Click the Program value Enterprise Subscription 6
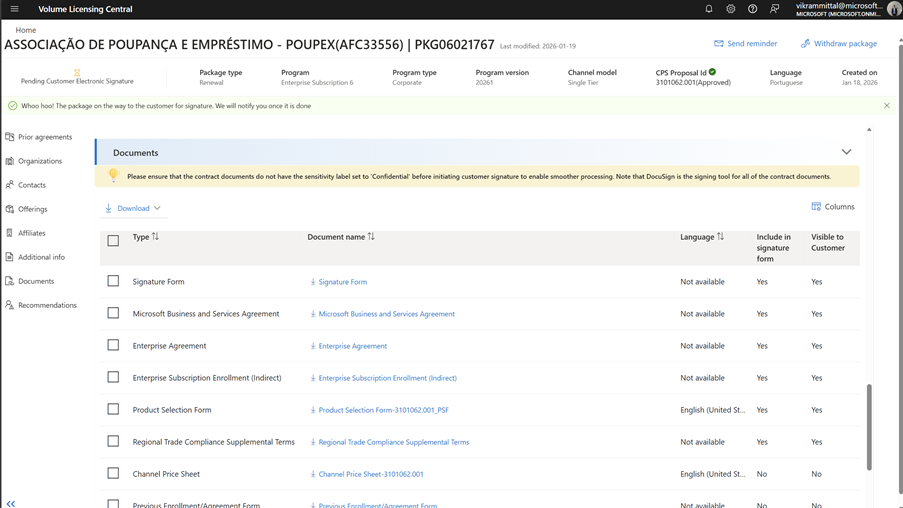 [x=317, y=82]
